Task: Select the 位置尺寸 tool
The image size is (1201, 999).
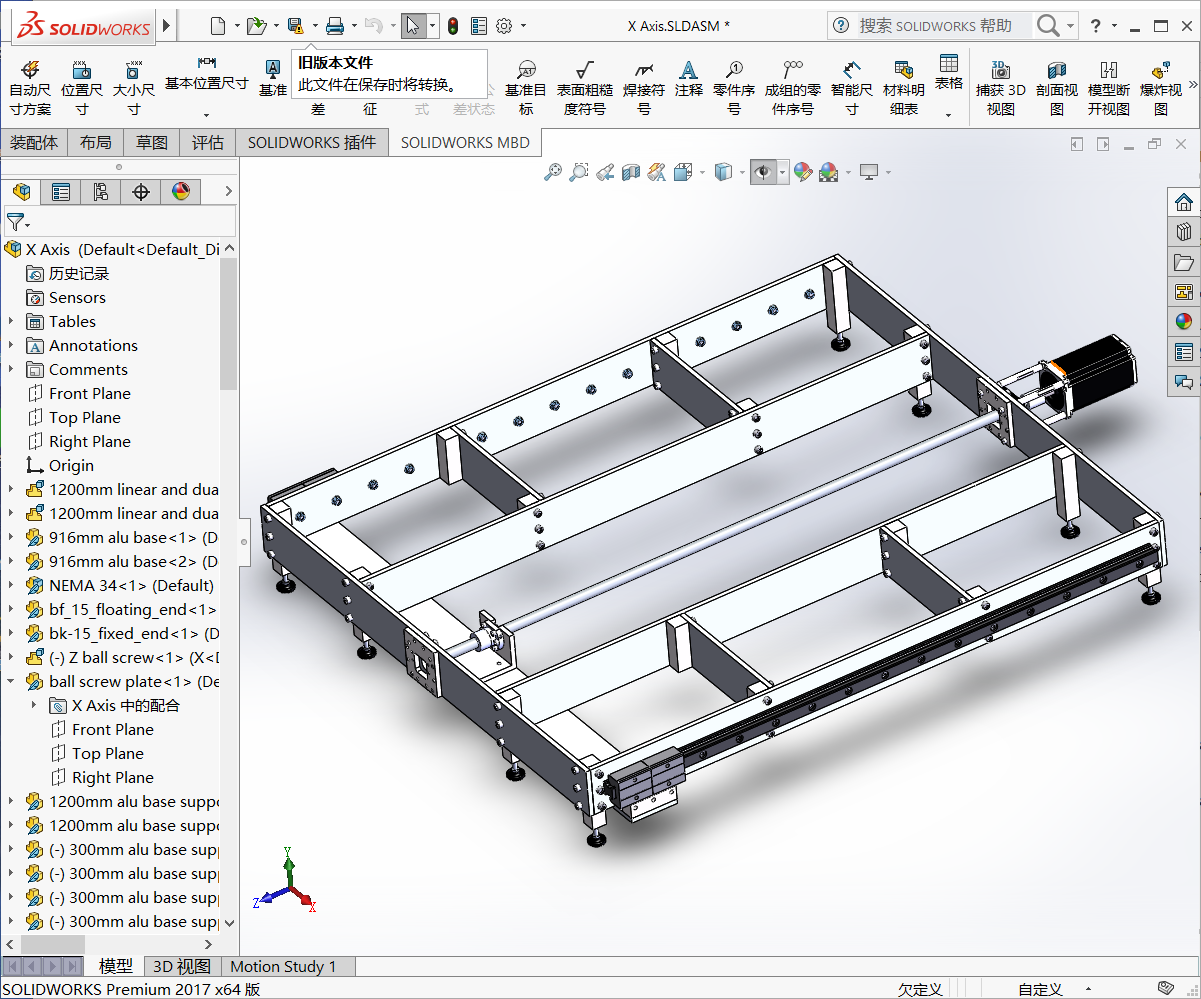Action: 82,88
